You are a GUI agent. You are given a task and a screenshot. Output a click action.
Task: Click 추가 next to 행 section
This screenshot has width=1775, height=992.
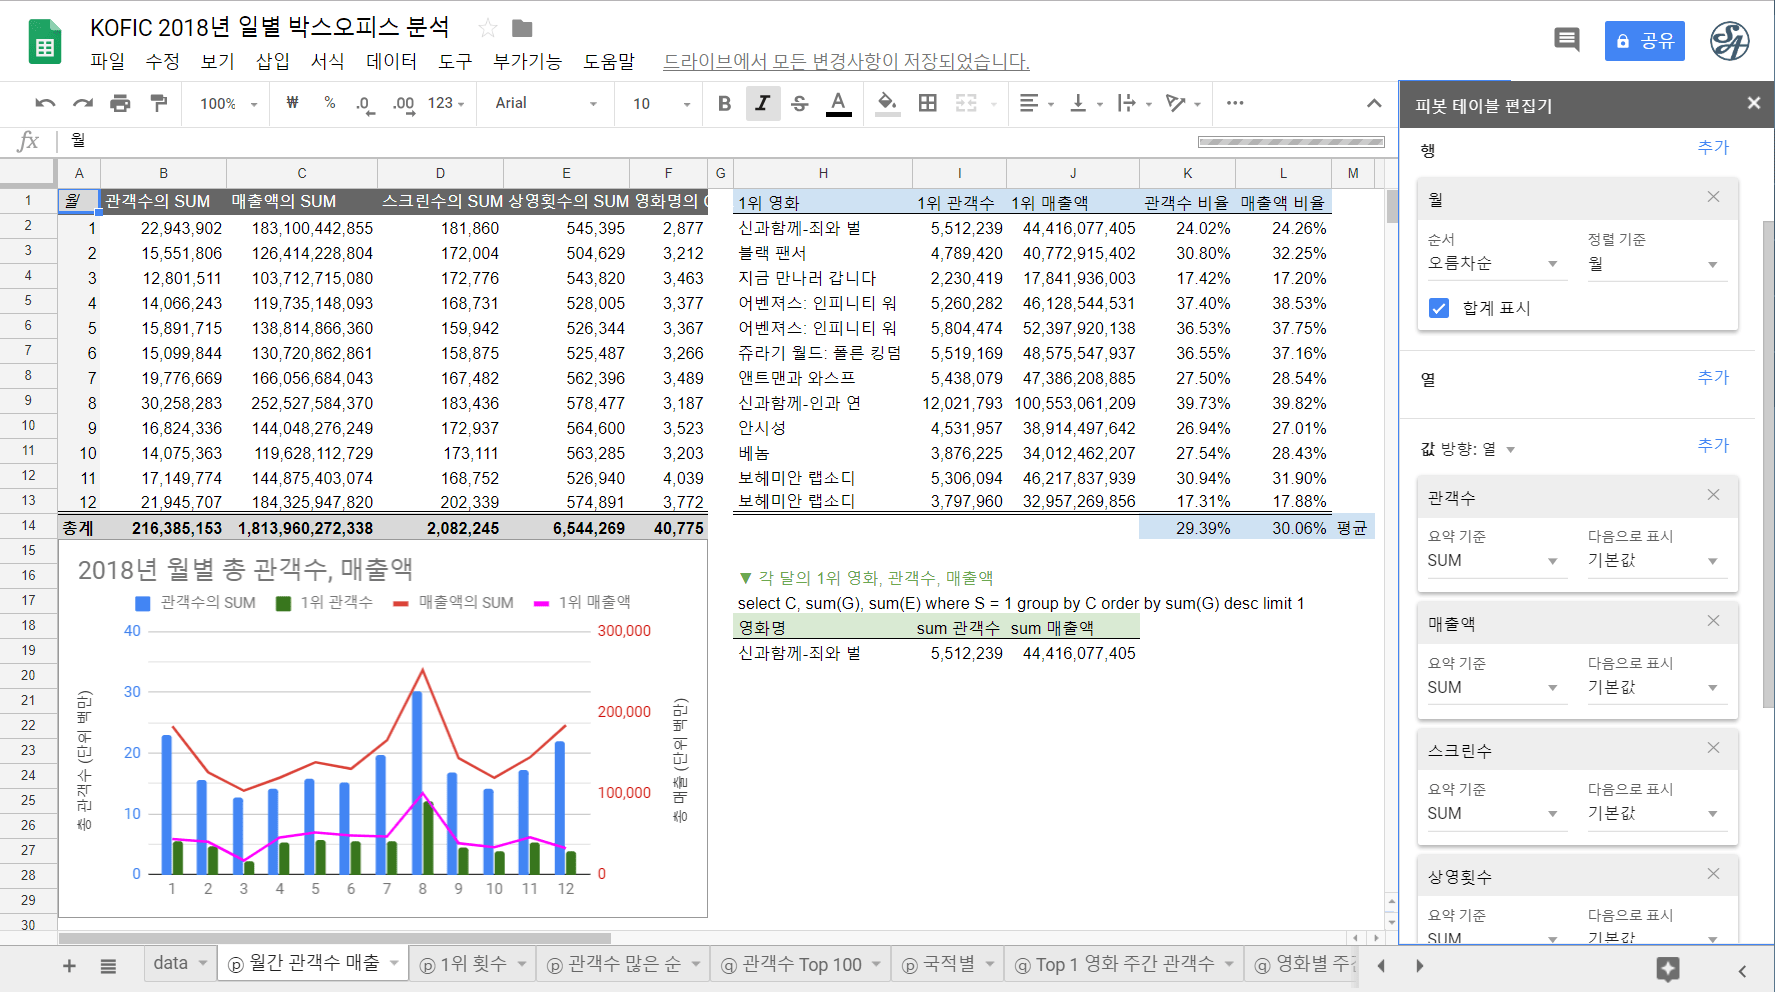coord(1712,147)
